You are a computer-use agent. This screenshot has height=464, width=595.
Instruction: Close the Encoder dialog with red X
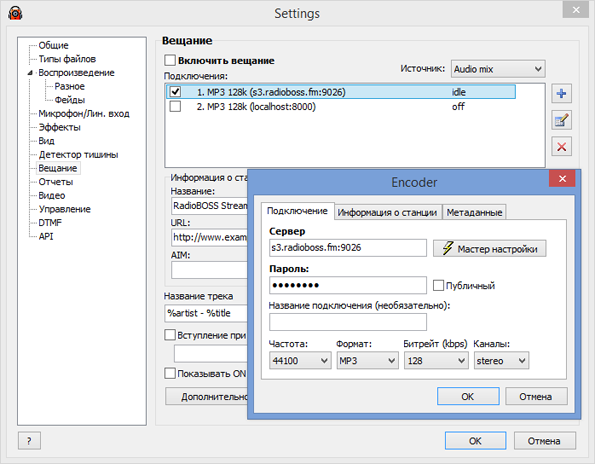[x=562, y=178]
